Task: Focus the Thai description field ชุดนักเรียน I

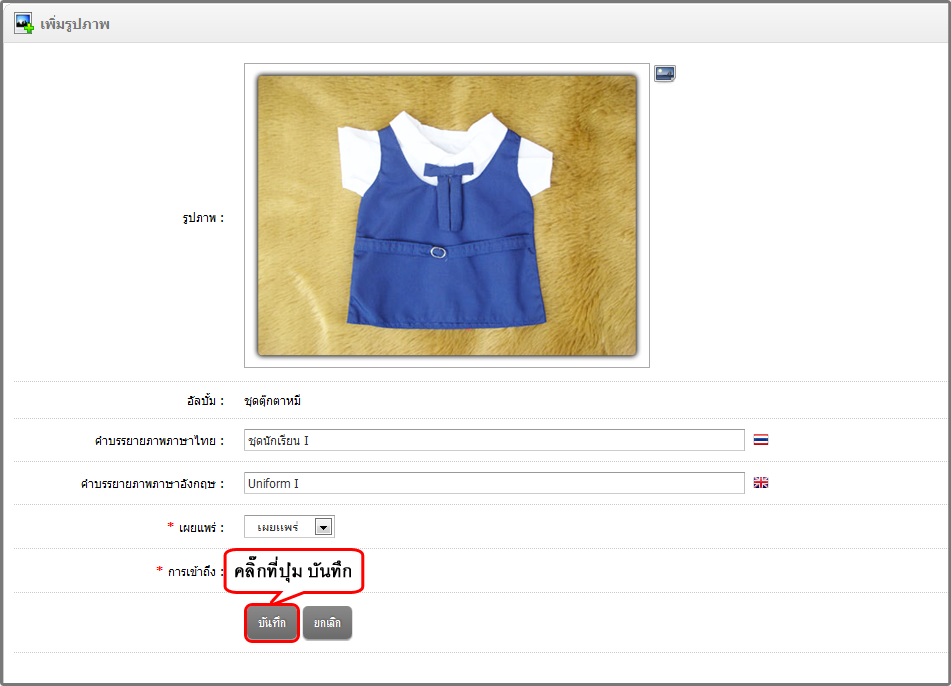Action: click(x=494, y=440)
